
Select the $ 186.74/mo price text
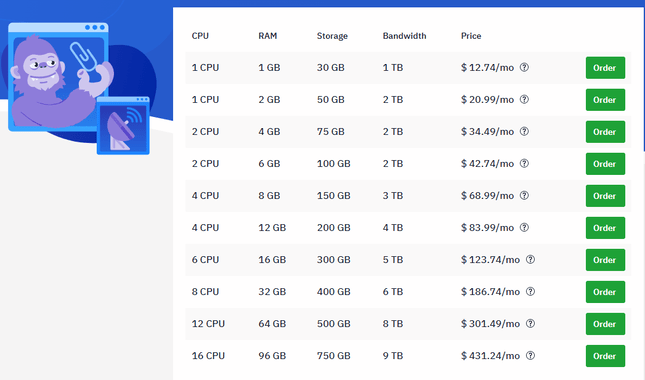point(490,292)
